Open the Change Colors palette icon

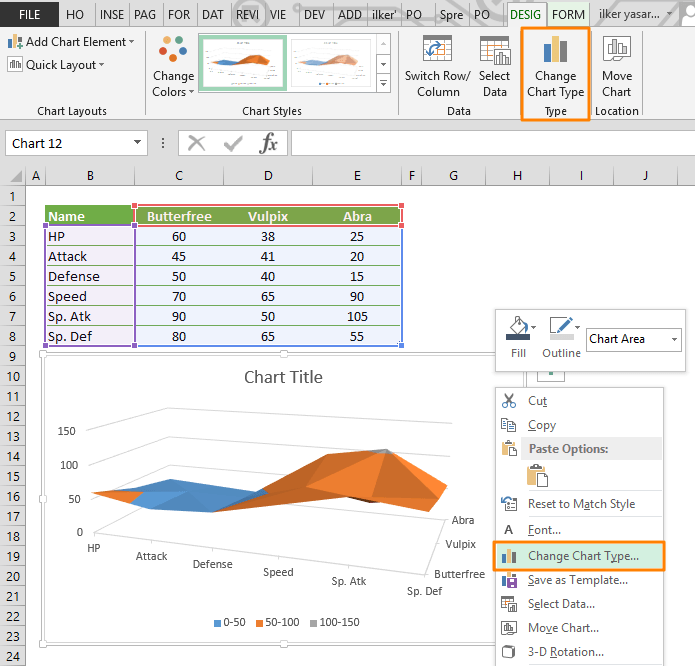coord(173,49)
